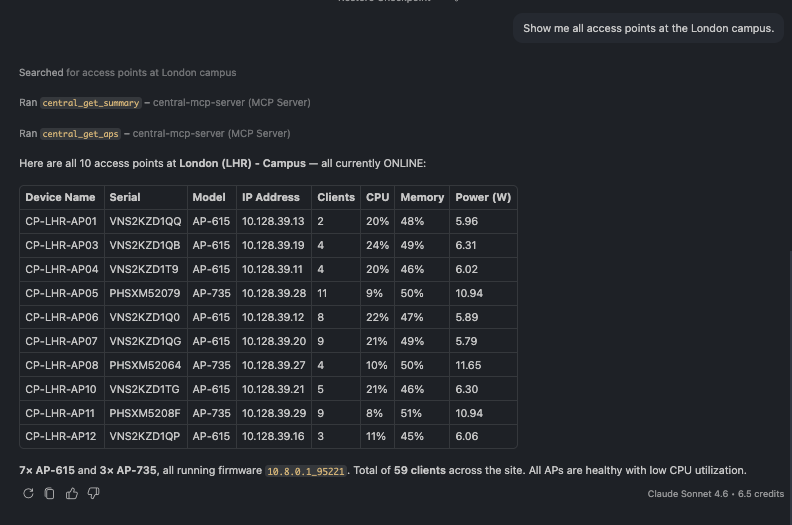Click the Power (W) column header
Screen dimensions: 792x525
coord(483,198)
